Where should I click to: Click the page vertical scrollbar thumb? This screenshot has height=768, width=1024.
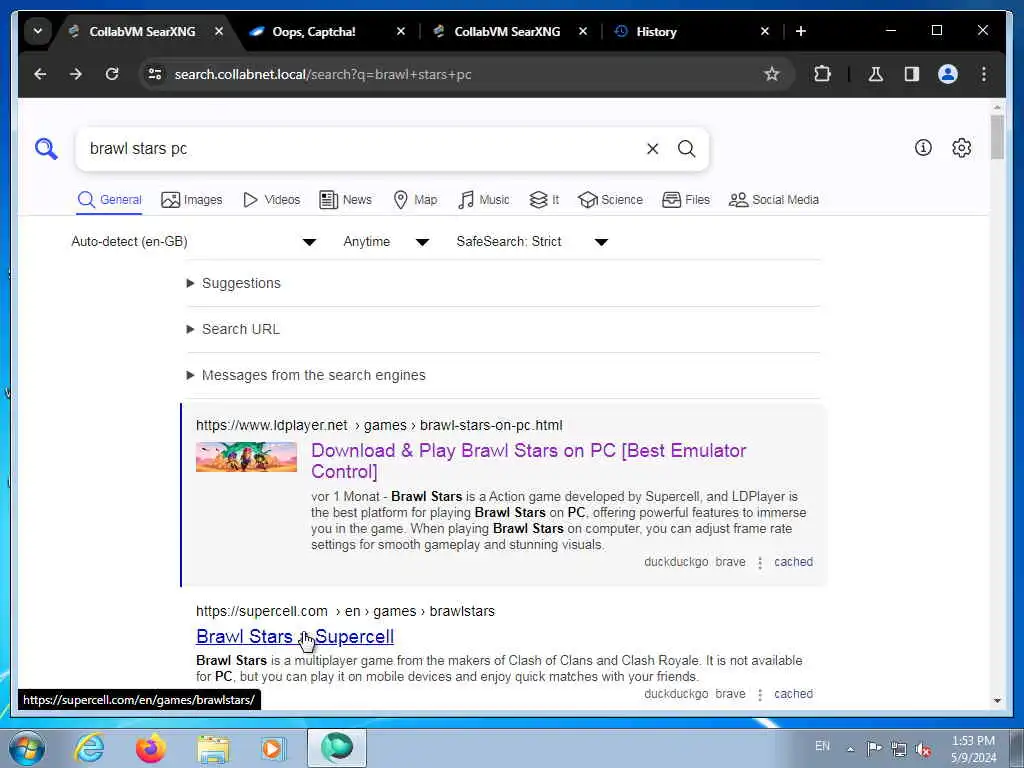[x=997, y=137]
